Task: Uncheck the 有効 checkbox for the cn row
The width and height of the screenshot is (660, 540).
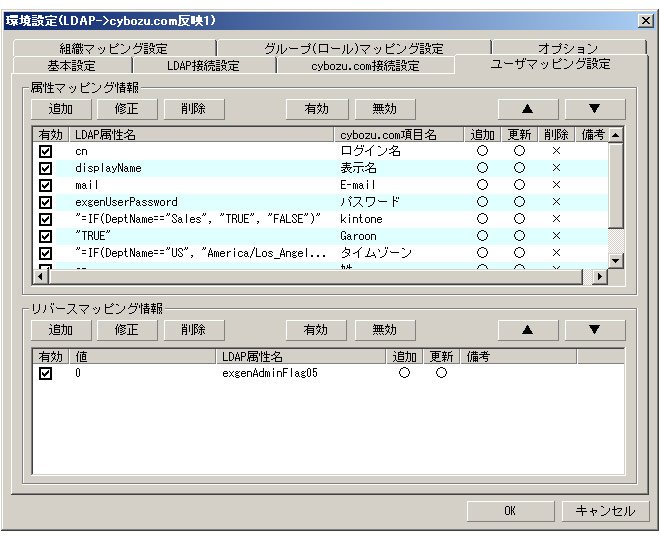Action: (45, 151)
